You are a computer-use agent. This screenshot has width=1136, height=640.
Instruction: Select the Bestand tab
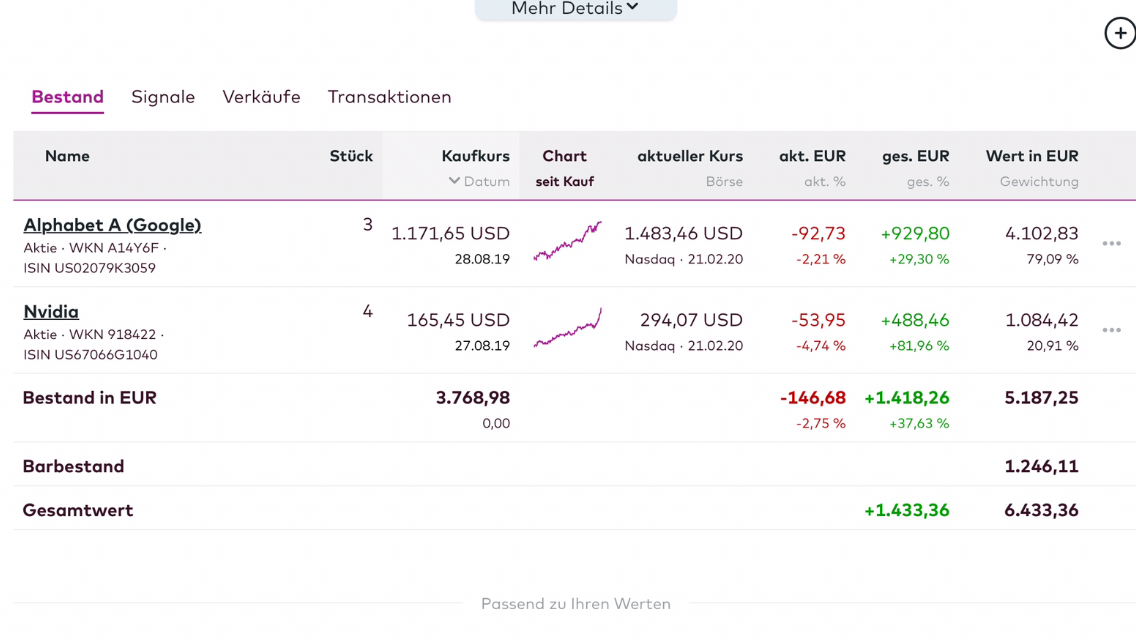[x=67, y=97]
